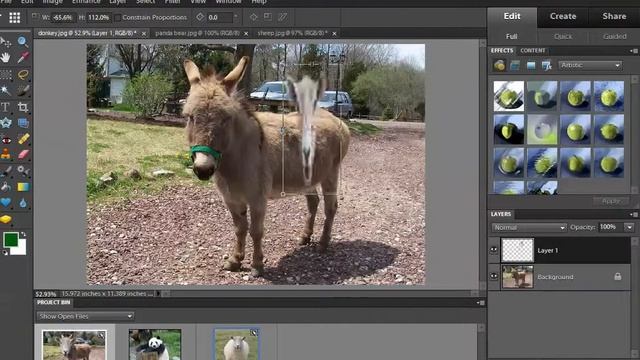Click the Apply button in Effects panel
Image resolution: width=640 pixels, height=360 pixels.
point(611,201)
